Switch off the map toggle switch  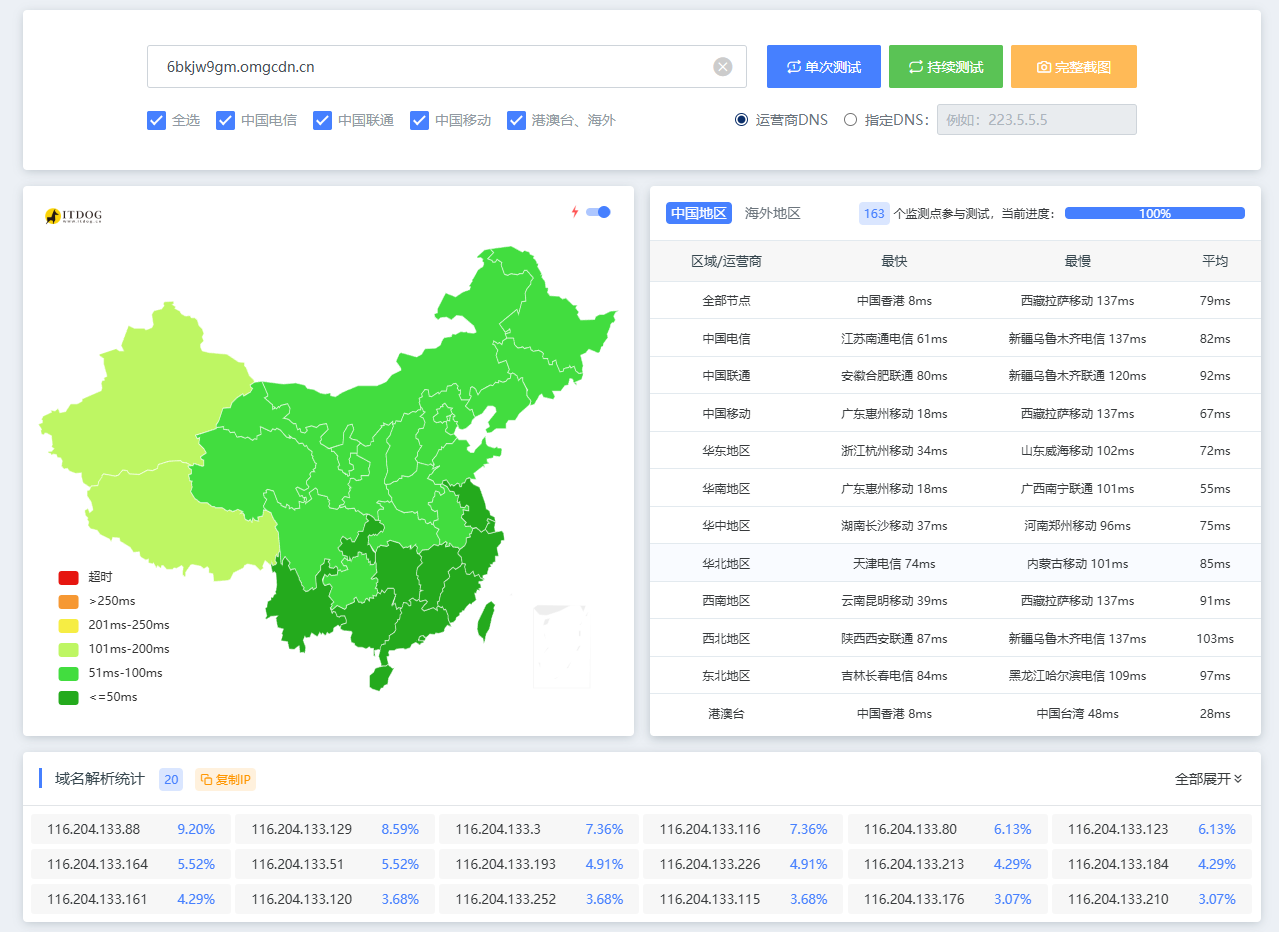598,212
